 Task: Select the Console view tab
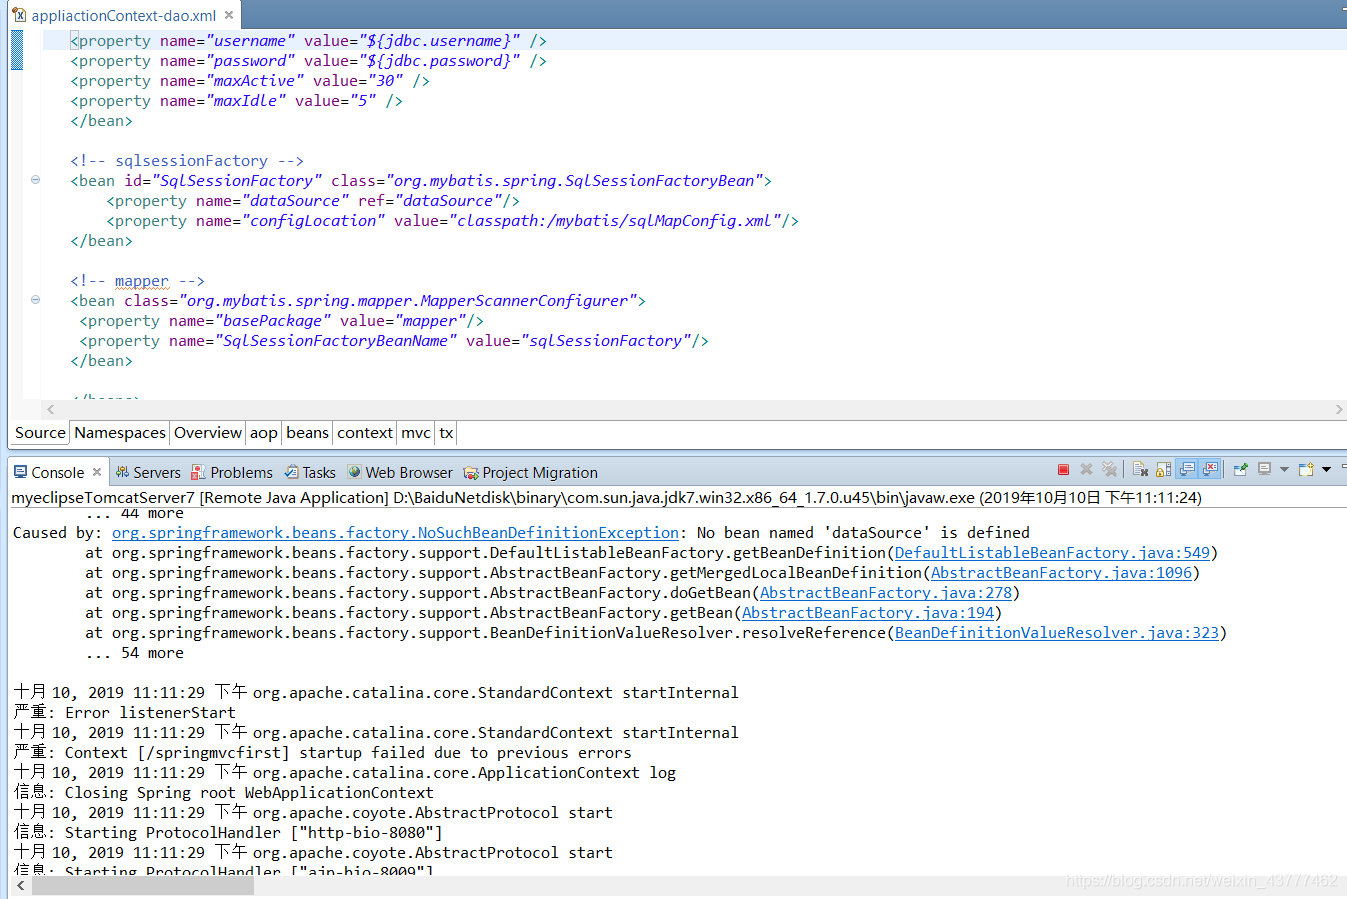pos(57,472)
